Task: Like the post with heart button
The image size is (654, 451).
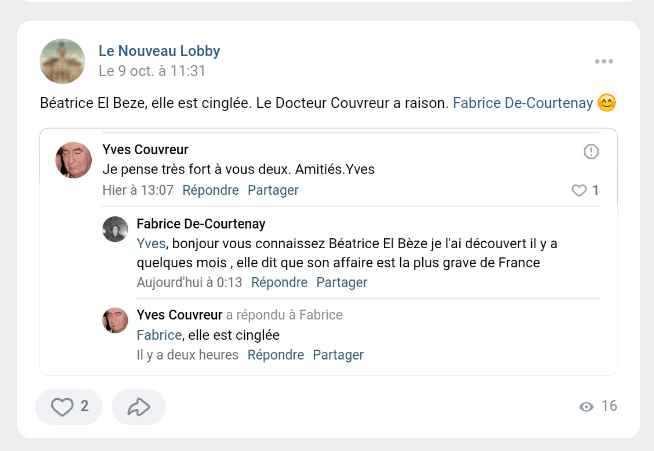Action: click(68, 407)
